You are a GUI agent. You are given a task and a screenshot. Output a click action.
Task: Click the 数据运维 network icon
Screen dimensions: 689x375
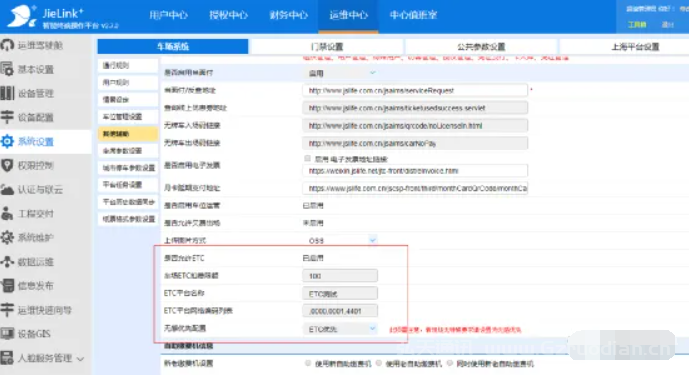7,262
